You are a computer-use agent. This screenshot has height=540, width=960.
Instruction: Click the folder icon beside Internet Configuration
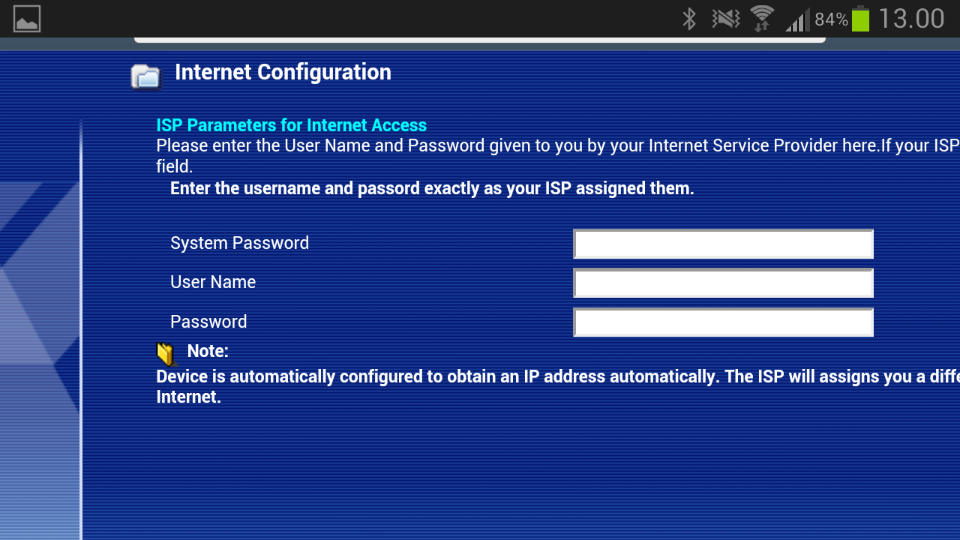coord(146,76)
